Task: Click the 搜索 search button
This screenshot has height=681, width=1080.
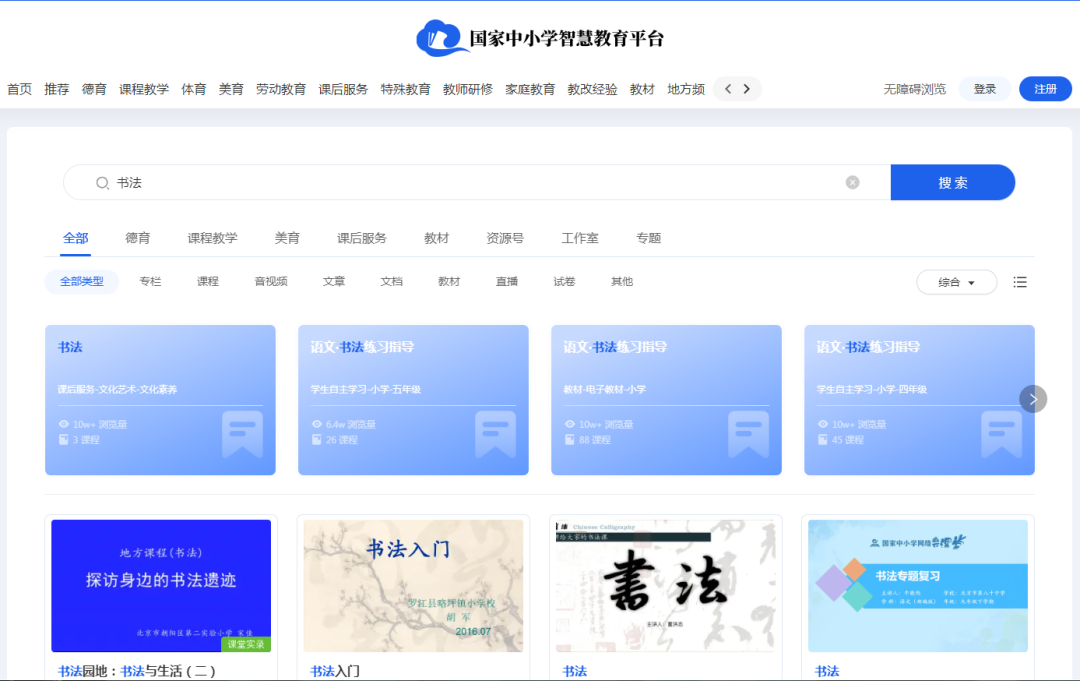Action: [x=952, y=182]
